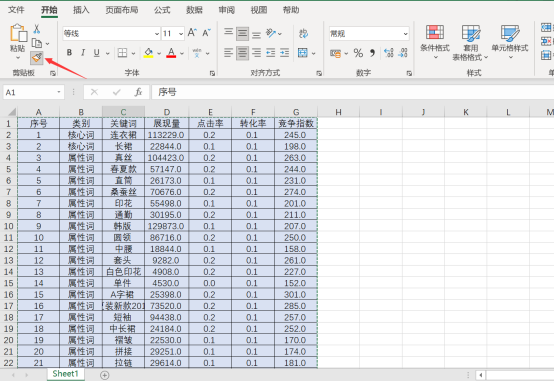
Task: Apply comma style
Action: 372,53
